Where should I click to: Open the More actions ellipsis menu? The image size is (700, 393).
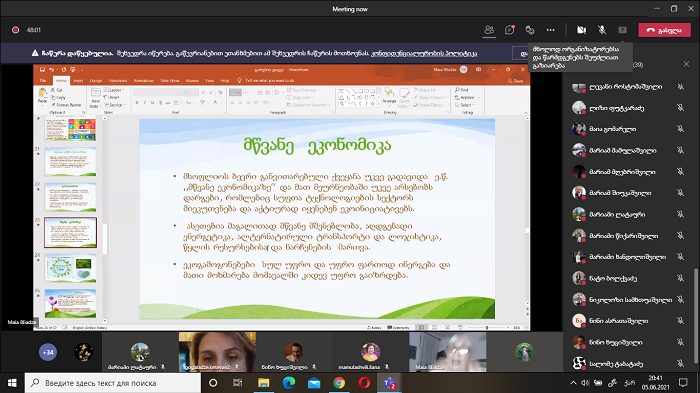coord(550,30)
